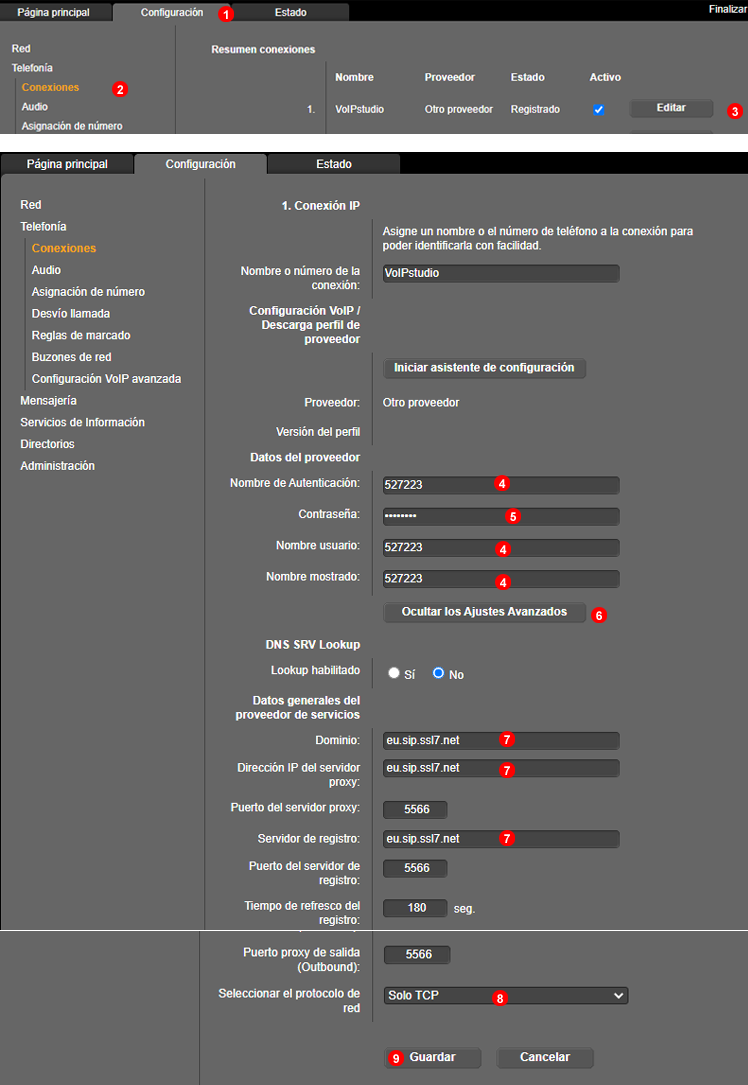Viewport: 748px width, 1085px height.
Task: Open Página principal tab in top panel
Action: pos(53,12)
